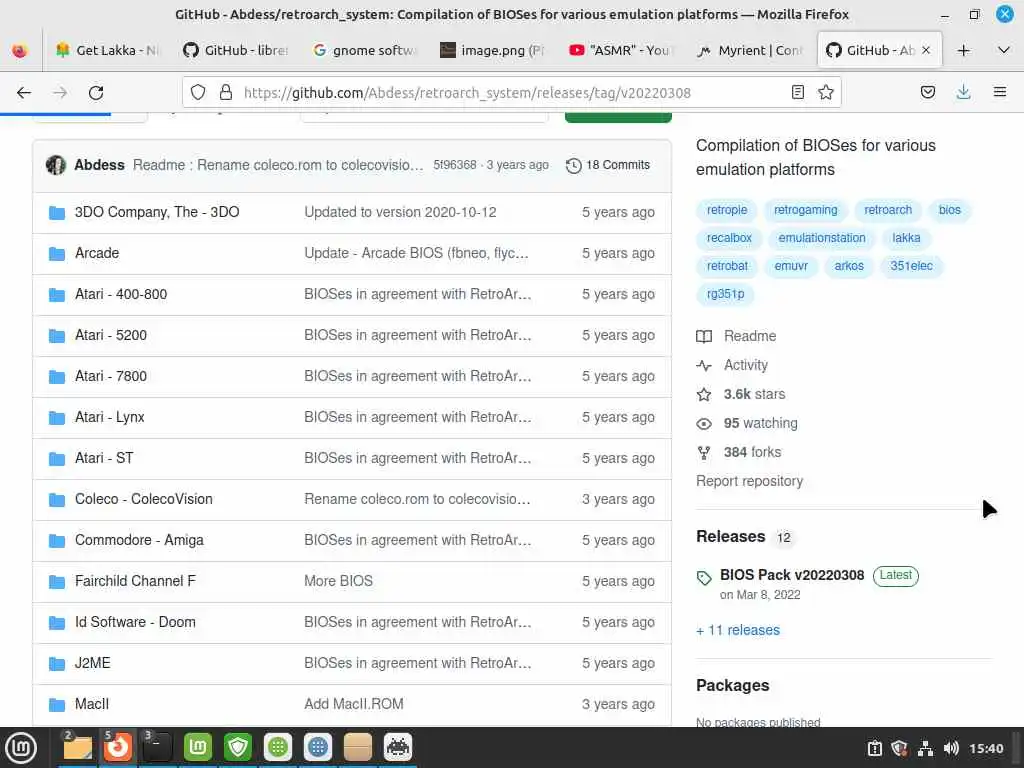Open the Atari - 400-800 folder
Viewport: 1024px width, 768px height.
(x=121, y=295)
